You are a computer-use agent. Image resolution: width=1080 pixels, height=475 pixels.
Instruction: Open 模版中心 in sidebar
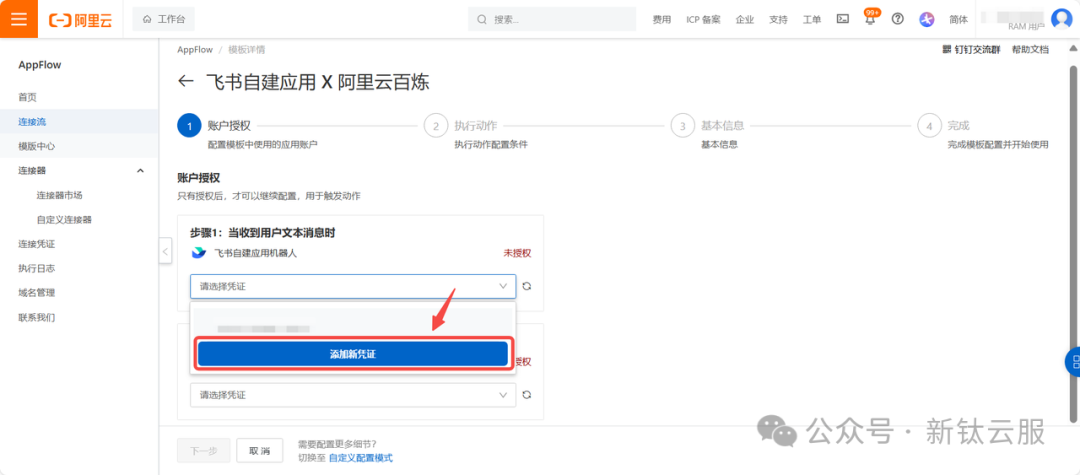(37, 146)
